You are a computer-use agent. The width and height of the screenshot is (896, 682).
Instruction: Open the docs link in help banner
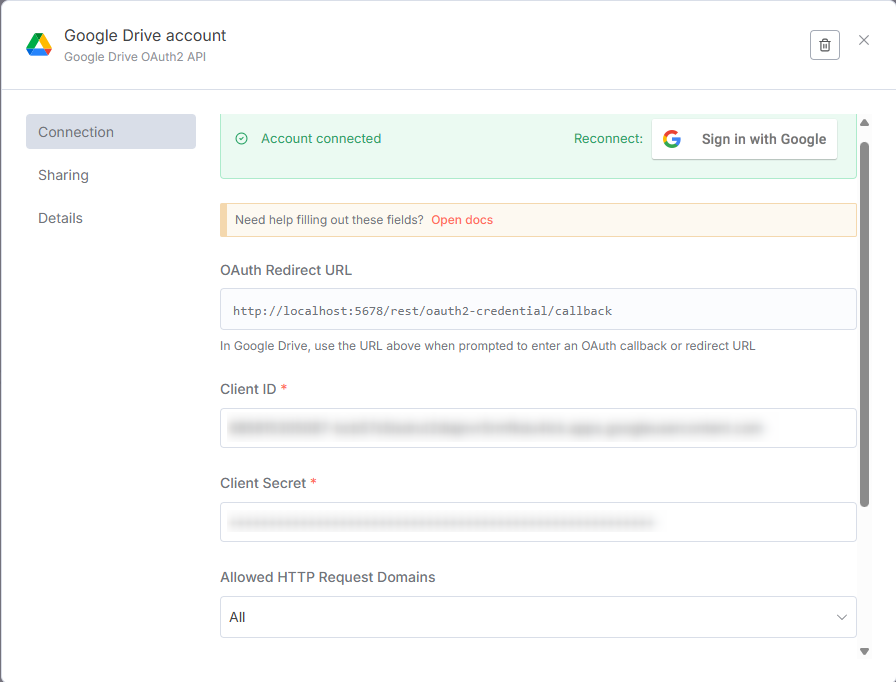pyautogui.click(x=462, y=220)
